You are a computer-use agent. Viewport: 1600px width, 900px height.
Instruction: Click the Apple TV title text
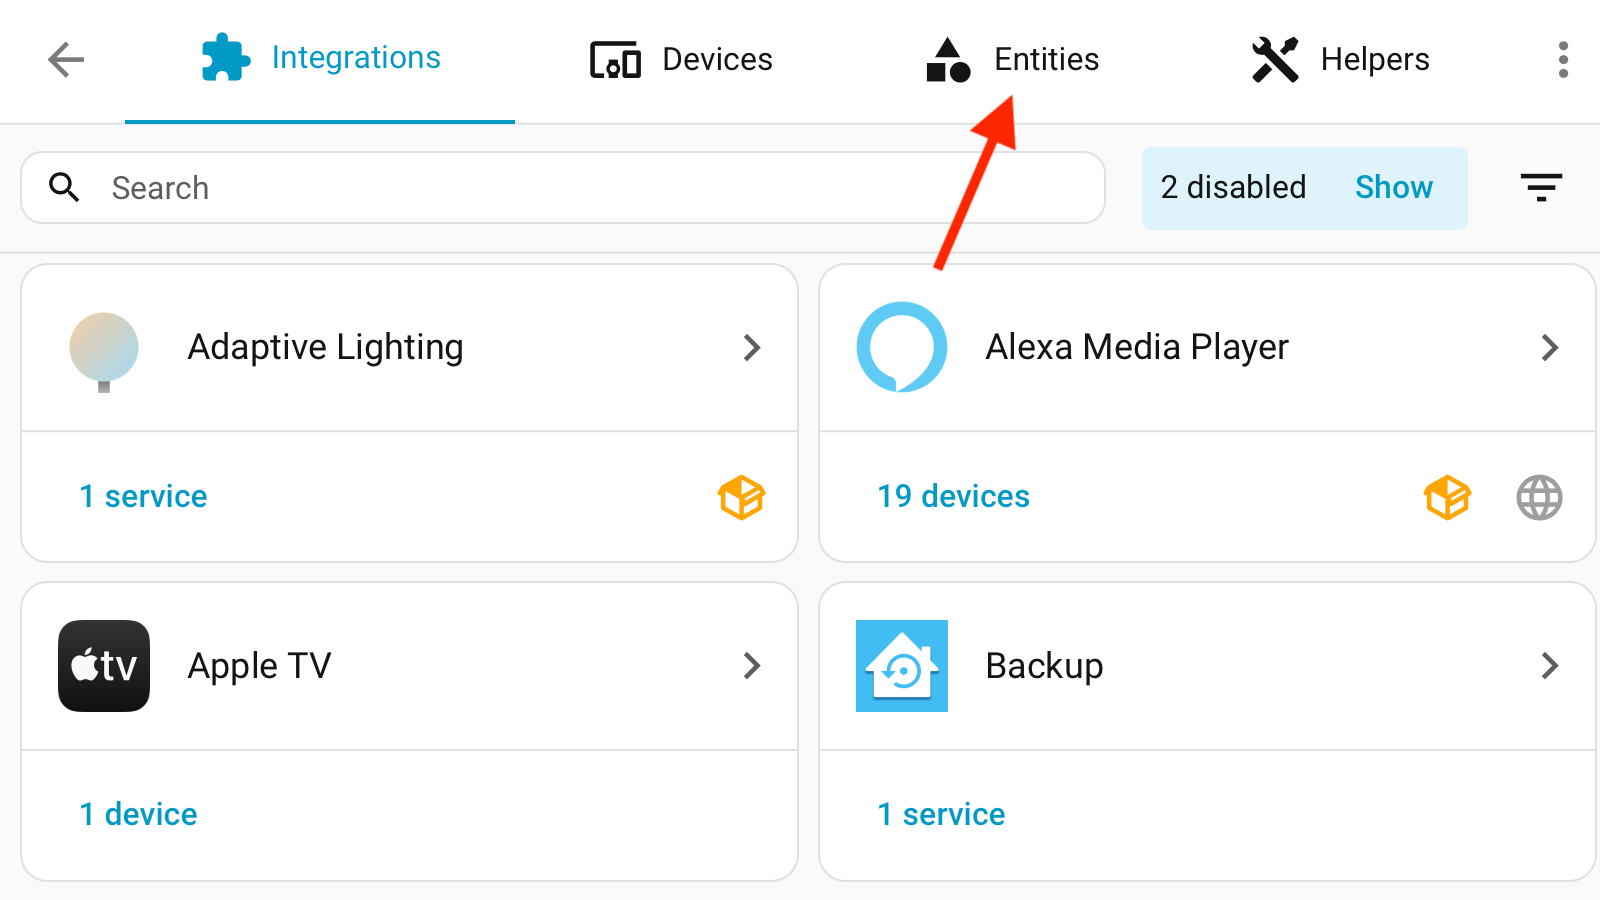tap(259, 666)
